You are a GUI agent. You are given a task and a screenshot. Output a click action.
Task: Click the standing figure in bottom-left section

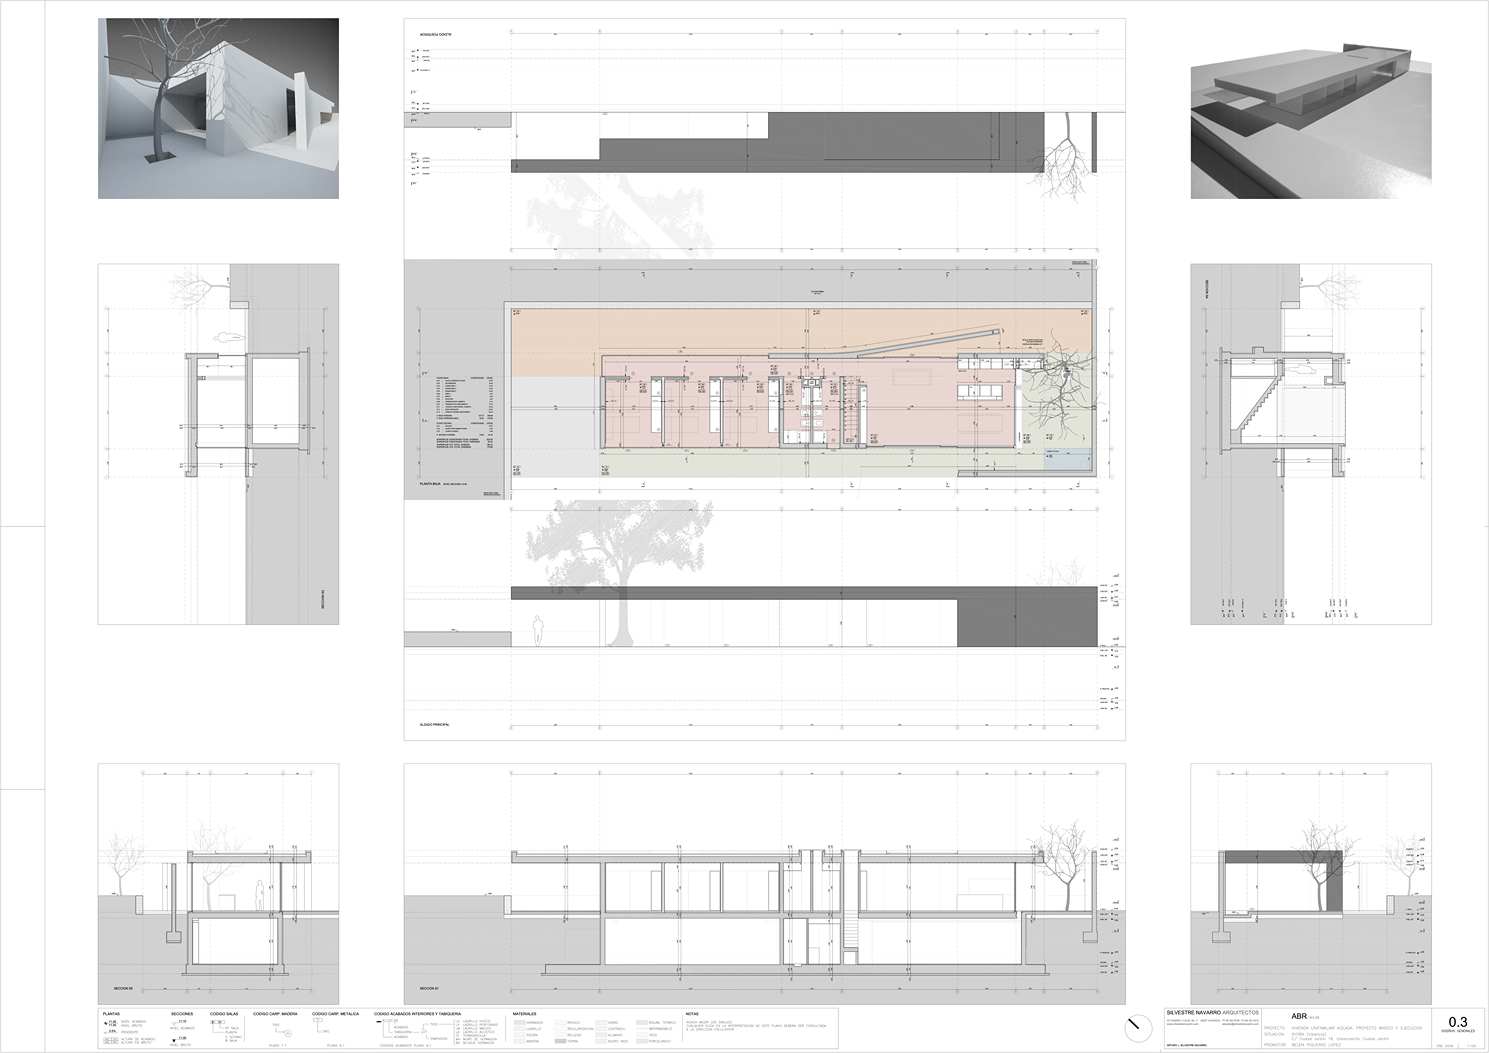tap(259, 897)
